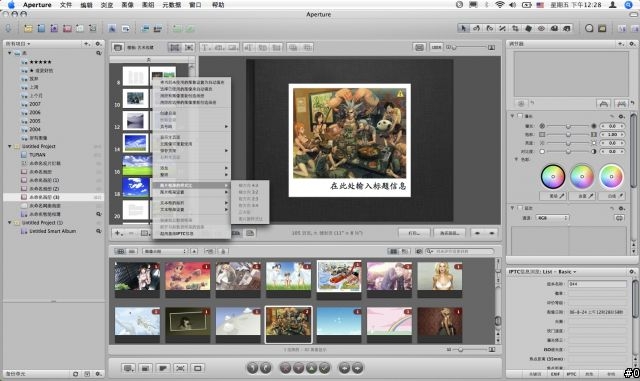Toggle the viewer mode button above preview

click(419, 47)
